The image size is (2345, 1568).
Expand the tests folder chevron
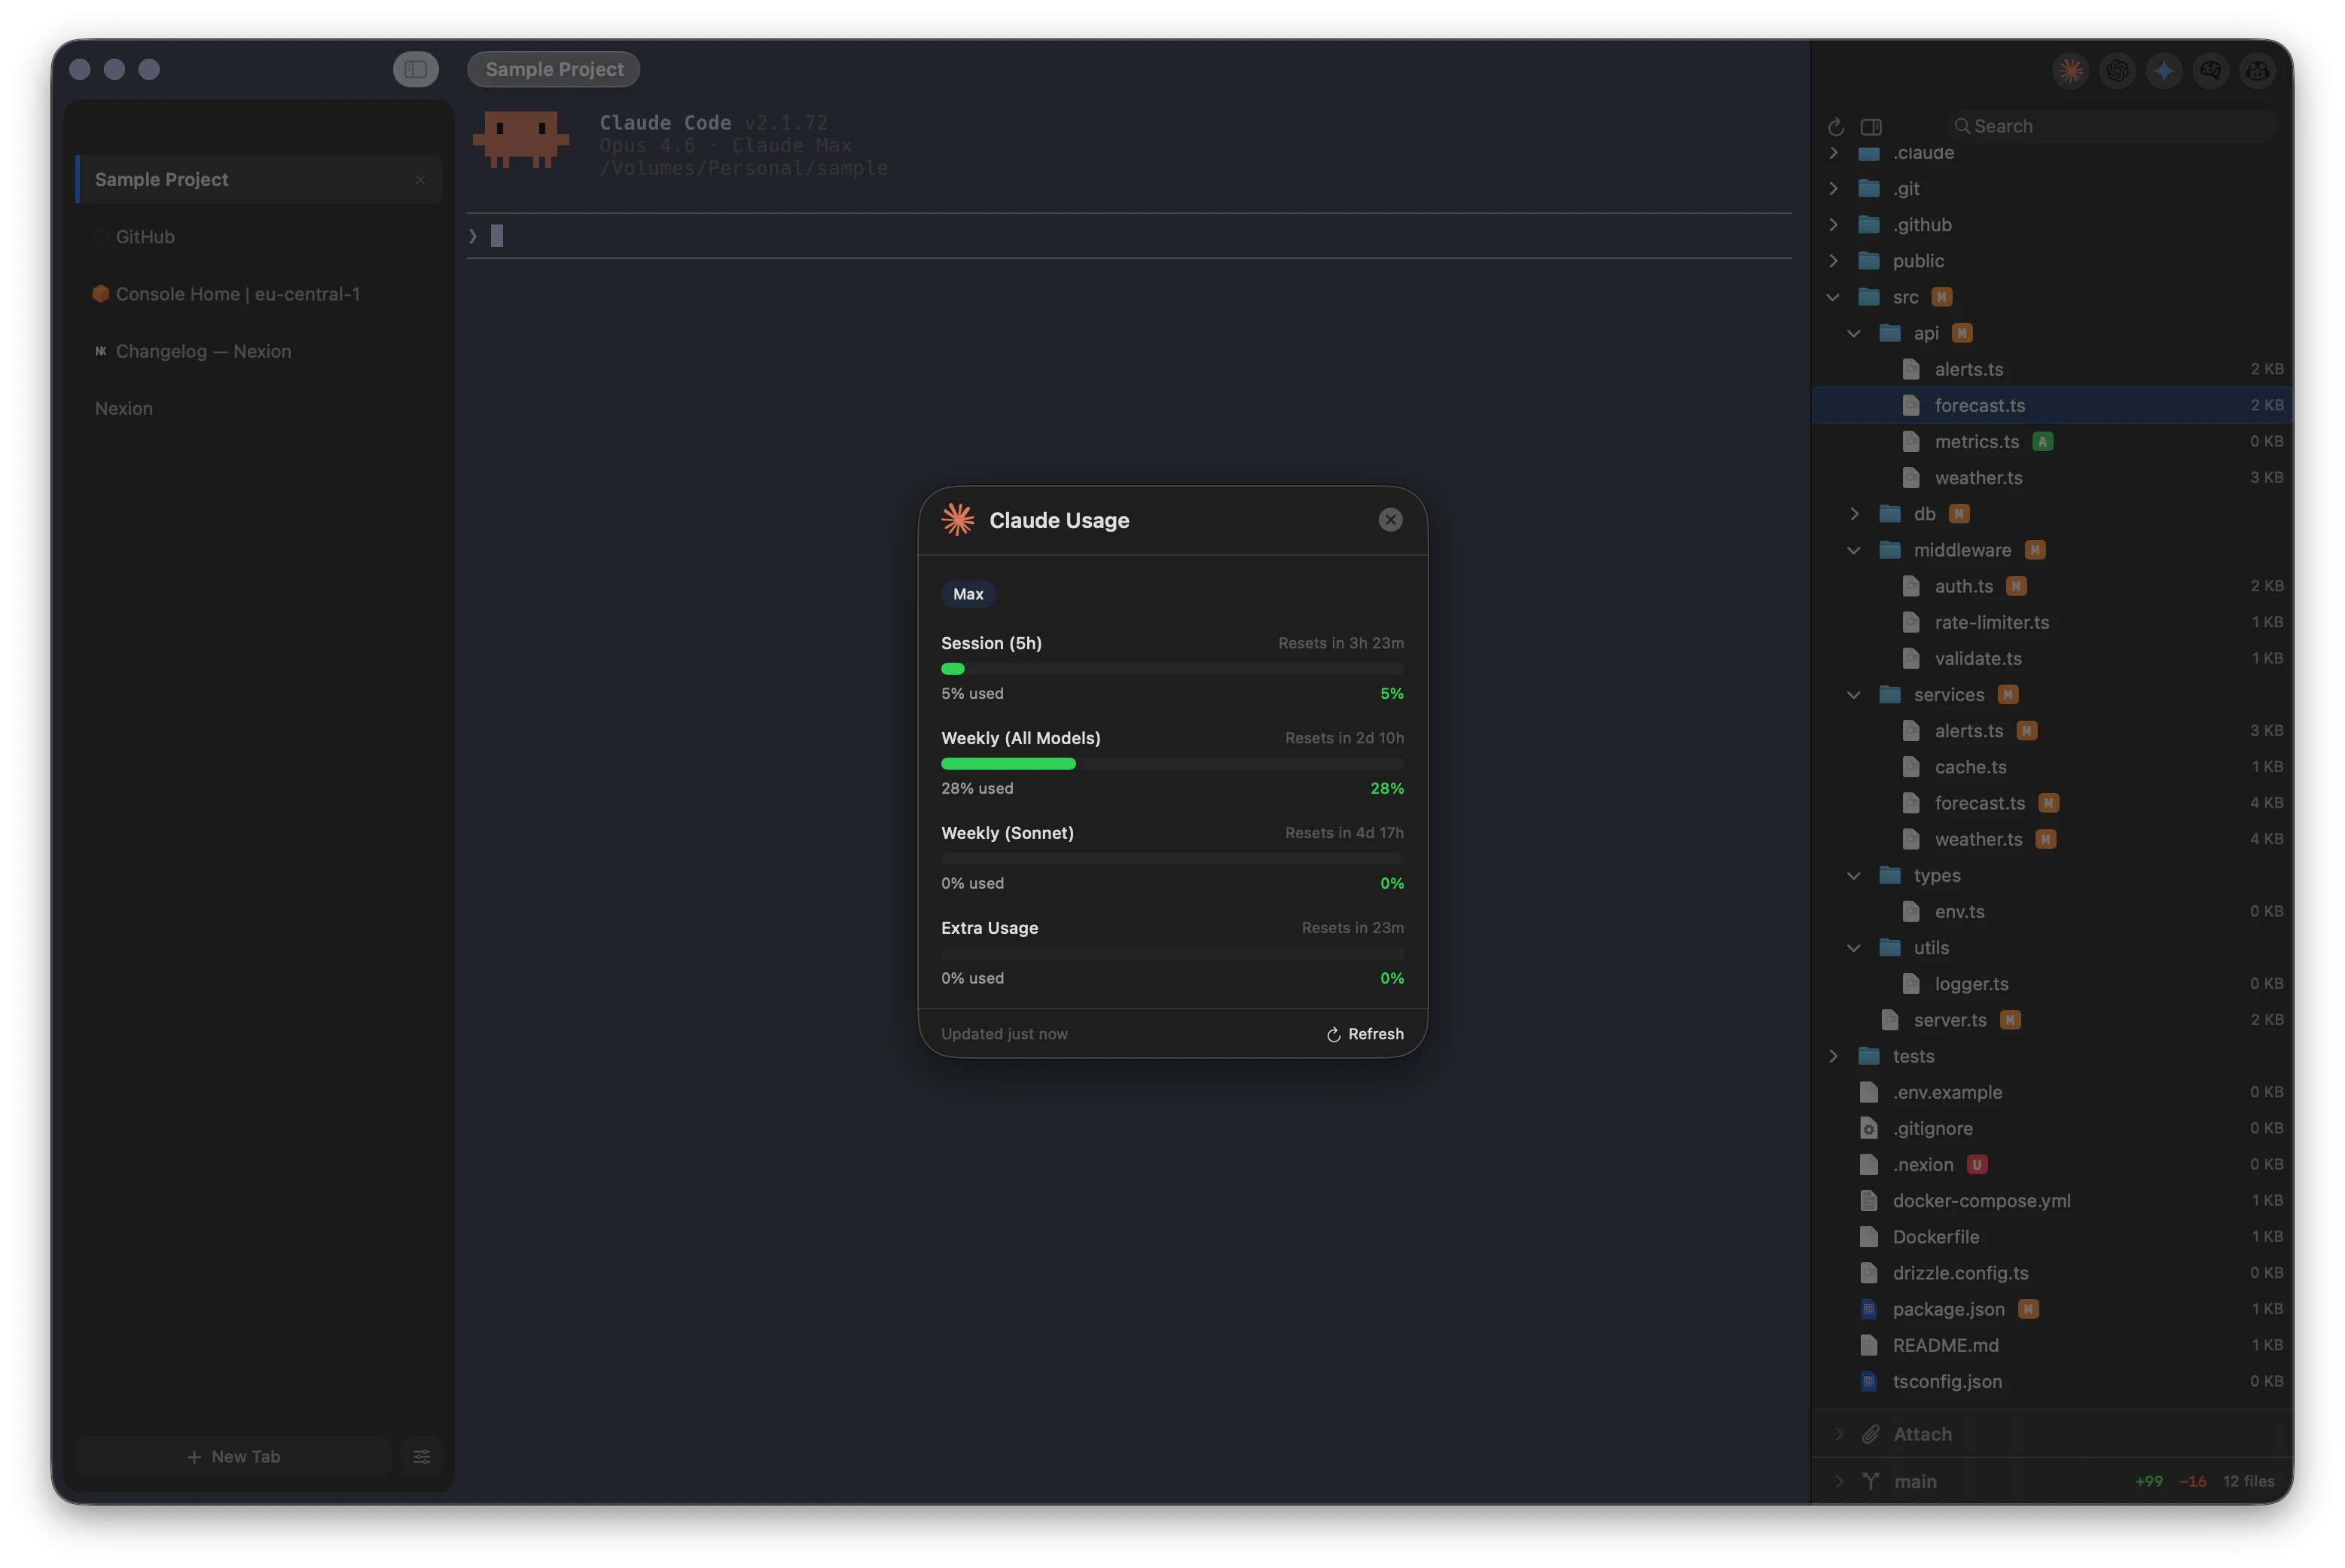(x=1833, y=1056)
